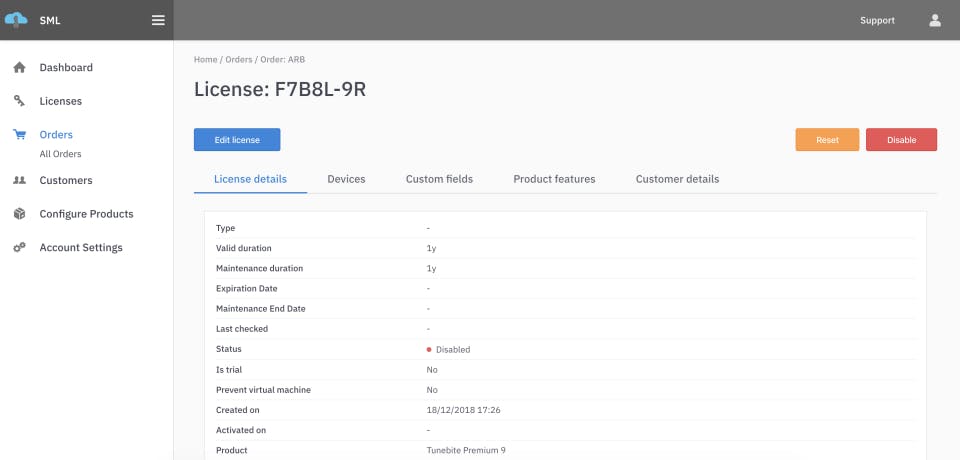Viewport: 960px width, 460px height.
Task: Open the user profile icon
Action: 935,20
